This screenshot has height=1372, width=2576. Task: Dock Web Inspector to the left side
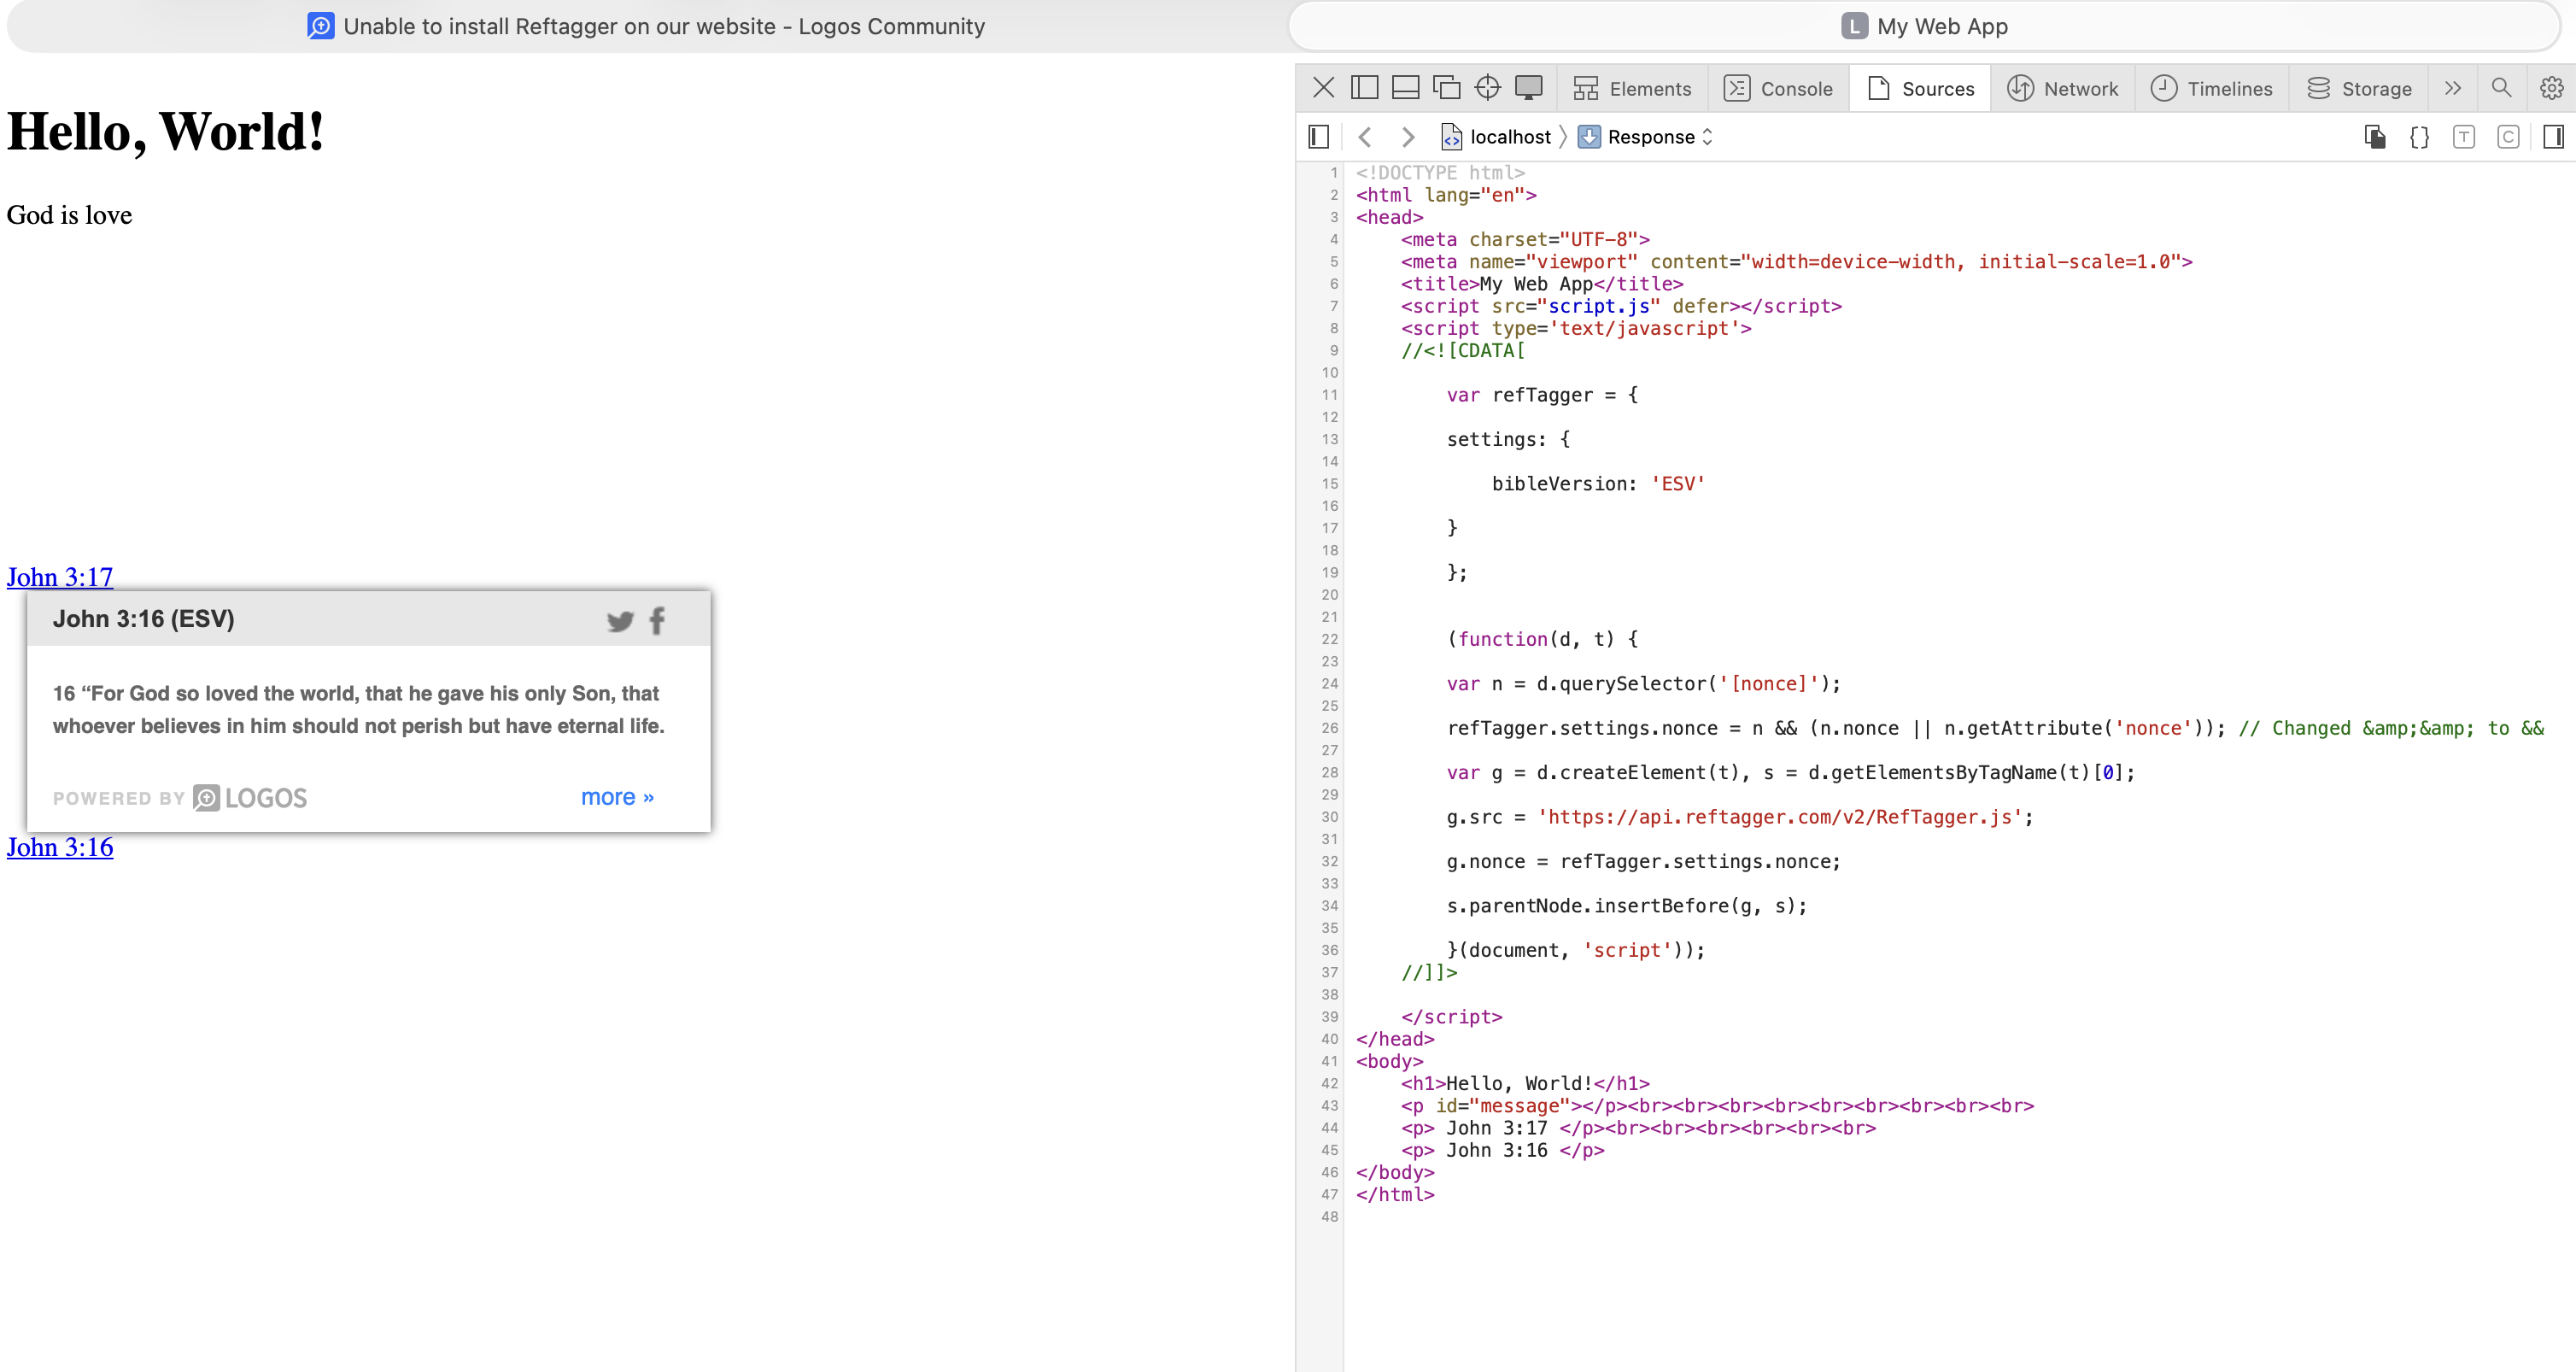pos(1364,88)
